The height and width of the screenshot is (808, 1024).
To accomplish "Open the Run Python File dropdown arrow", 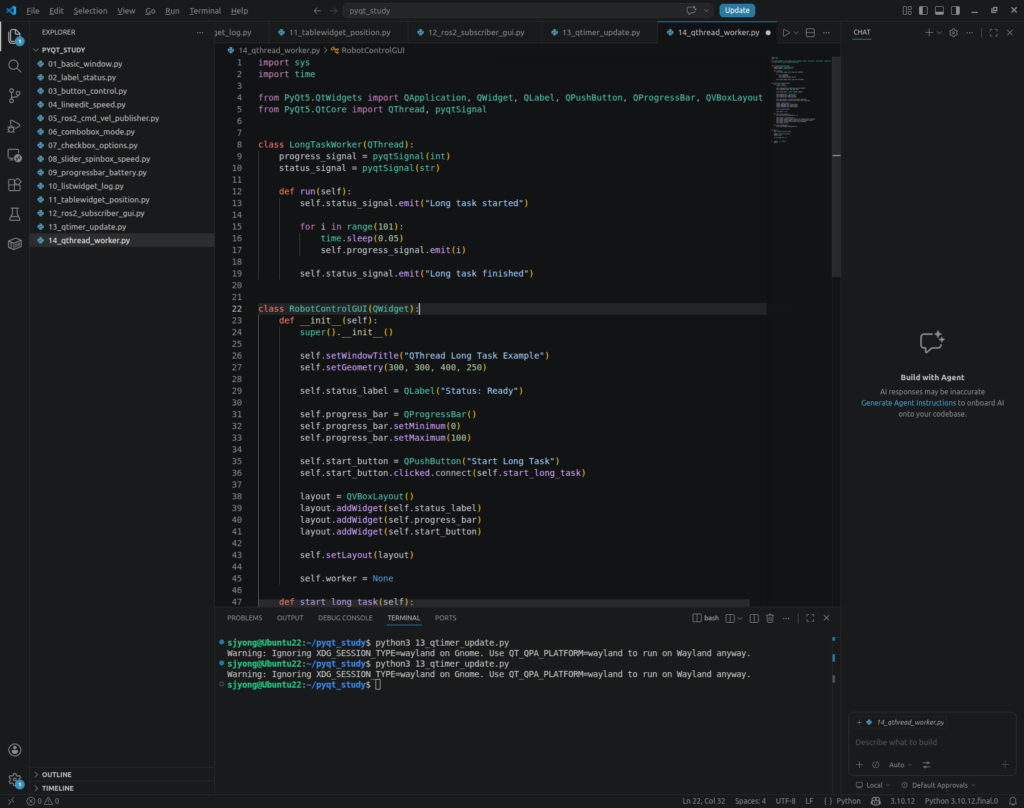I will click(x=796, y=33).
